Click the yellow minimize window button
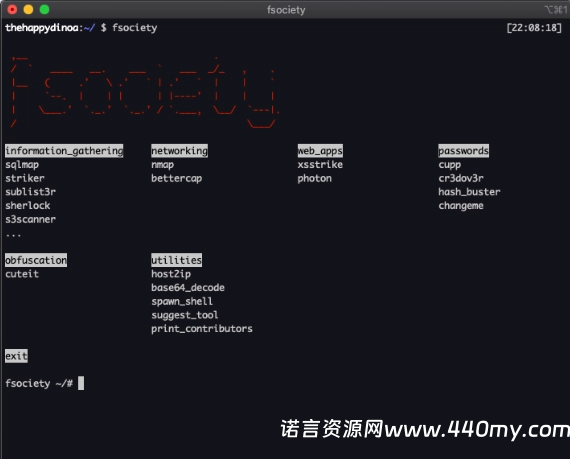The width and height of the screenshot is (570, 459). click(28, 9)
